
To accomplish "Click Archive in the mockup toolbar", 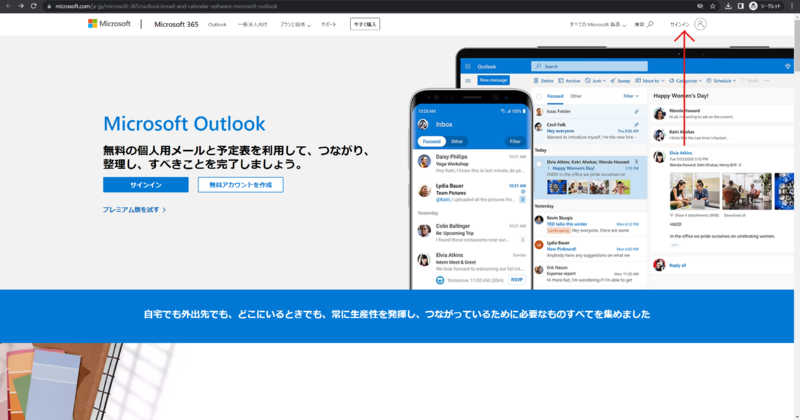I will (569, 81).
